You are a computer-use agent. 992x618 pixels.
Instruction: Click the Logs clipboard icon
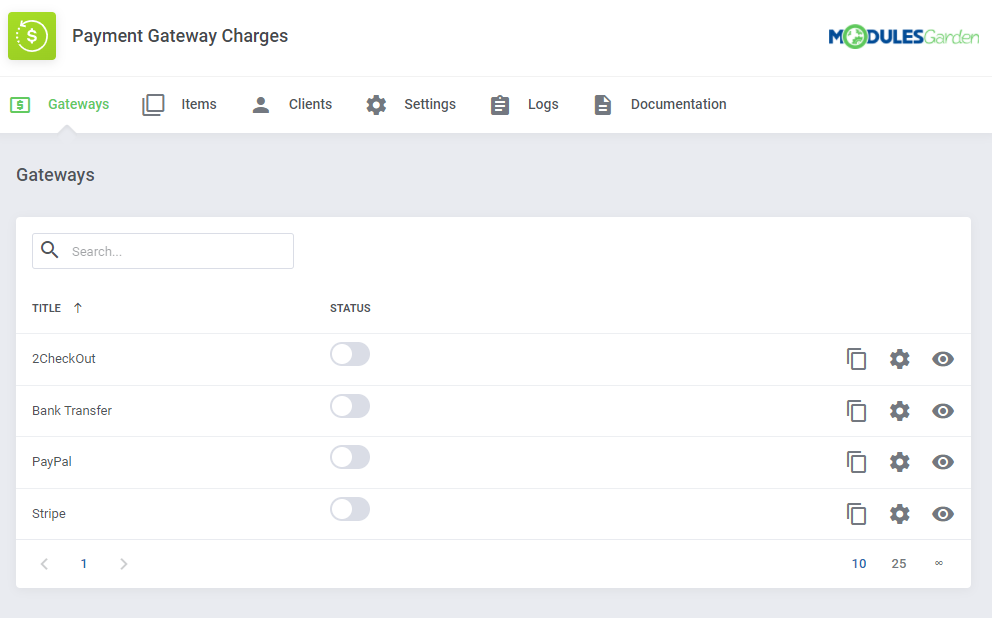click(x=500, y=104)
